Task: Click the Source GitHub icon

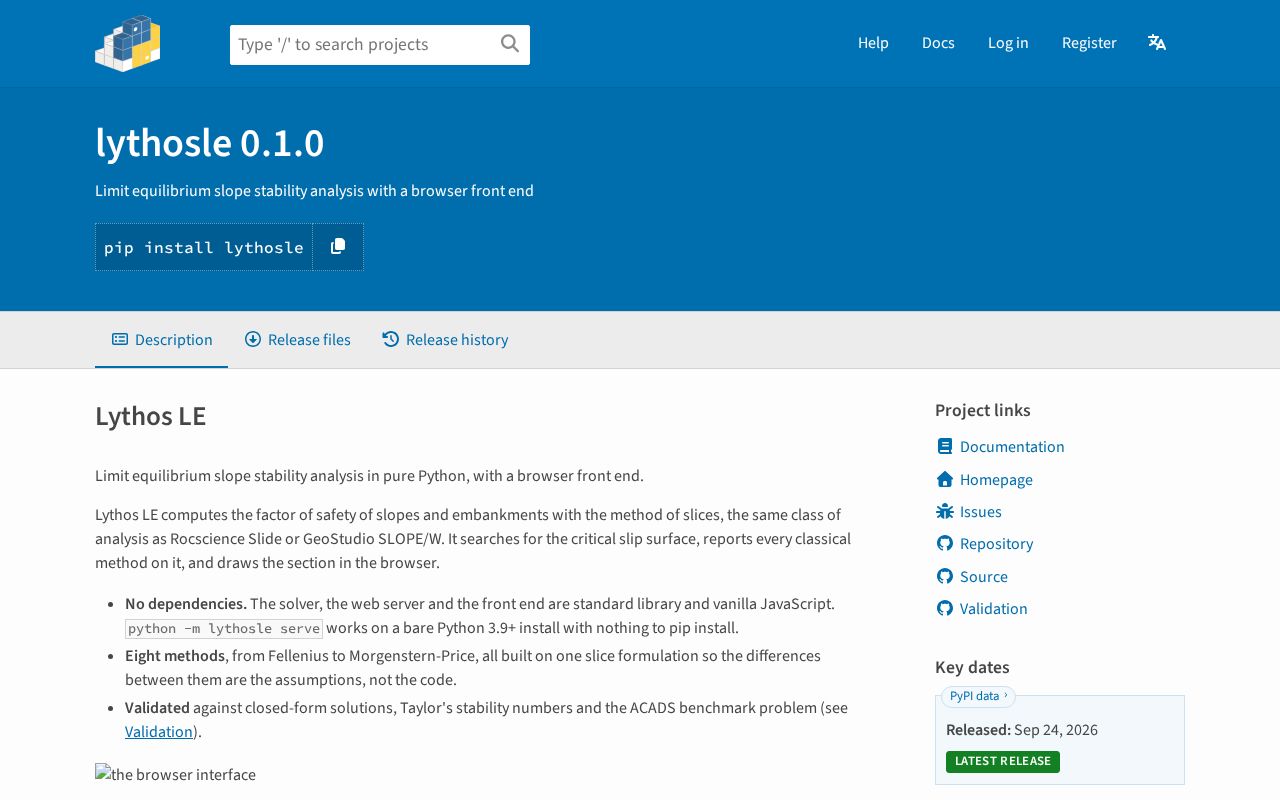Action: pyautogui.click(x=945, y=576)
